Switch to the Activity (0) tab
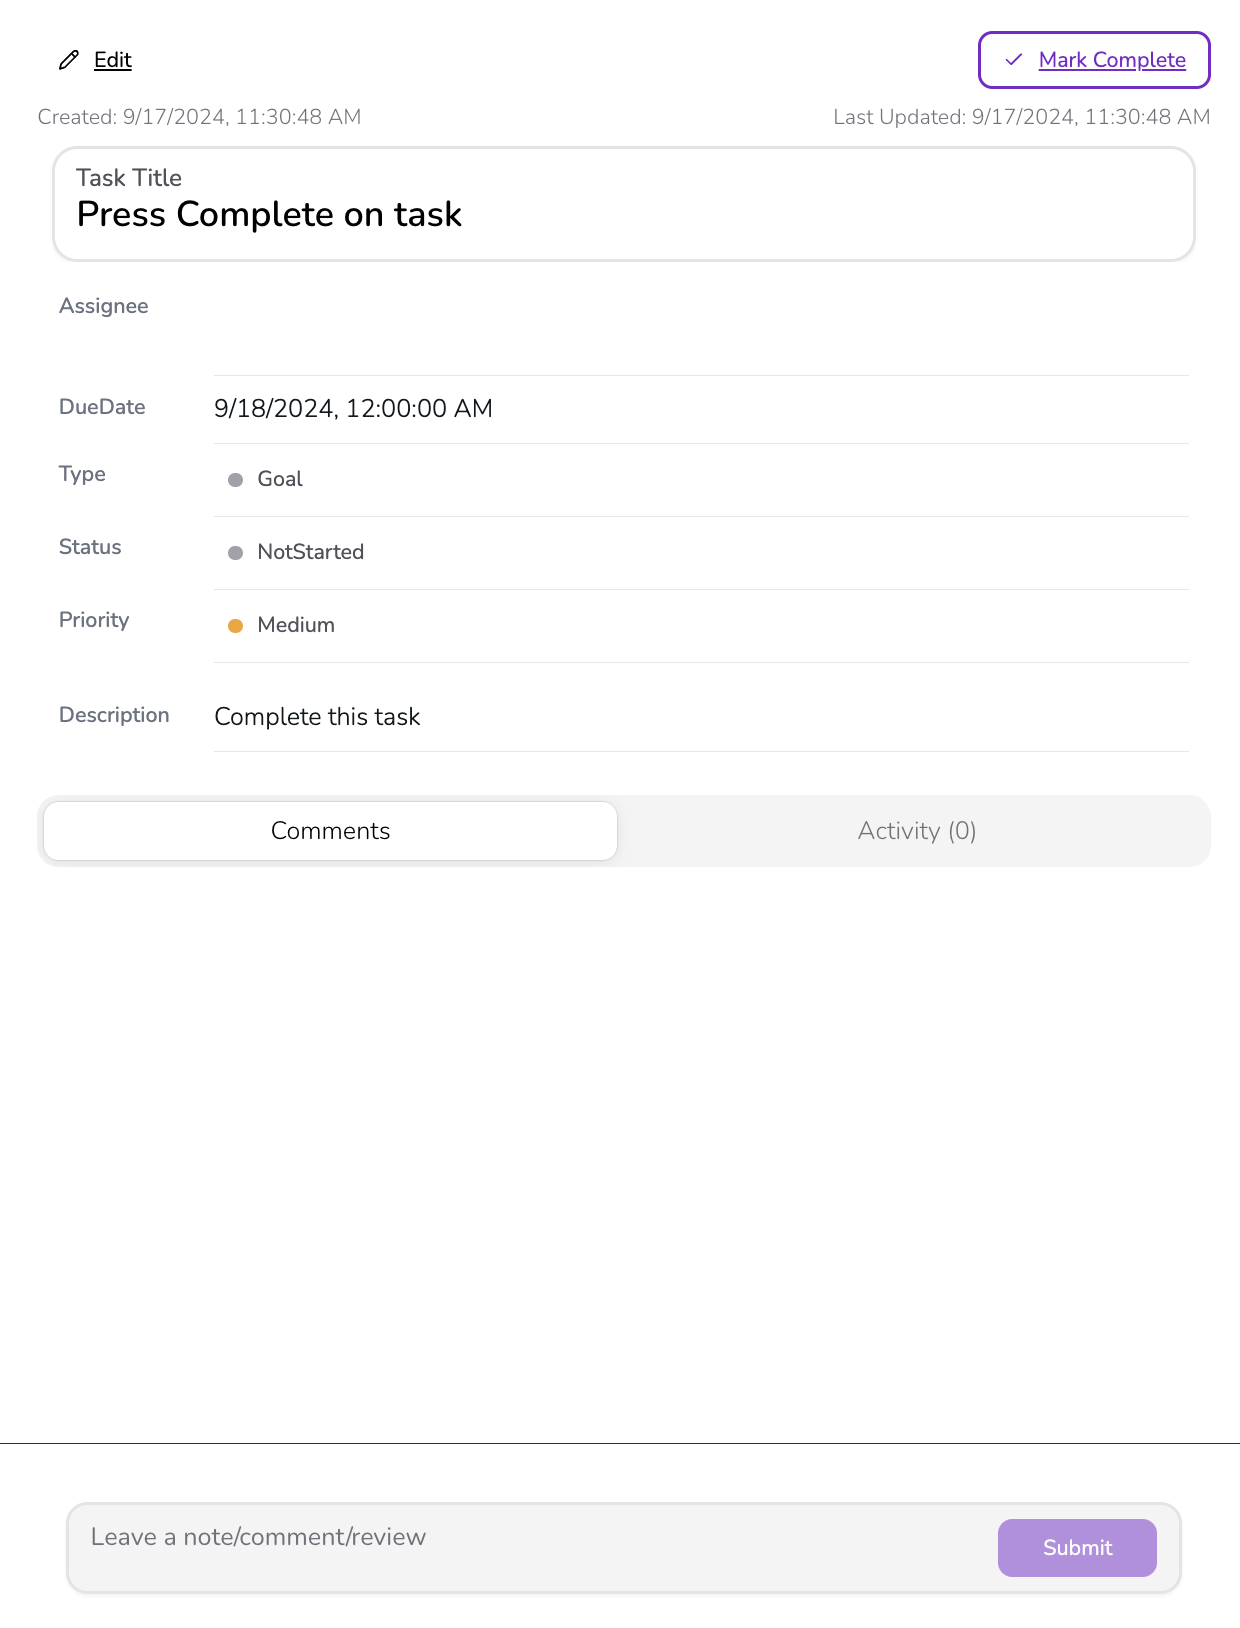 point(916,831)
